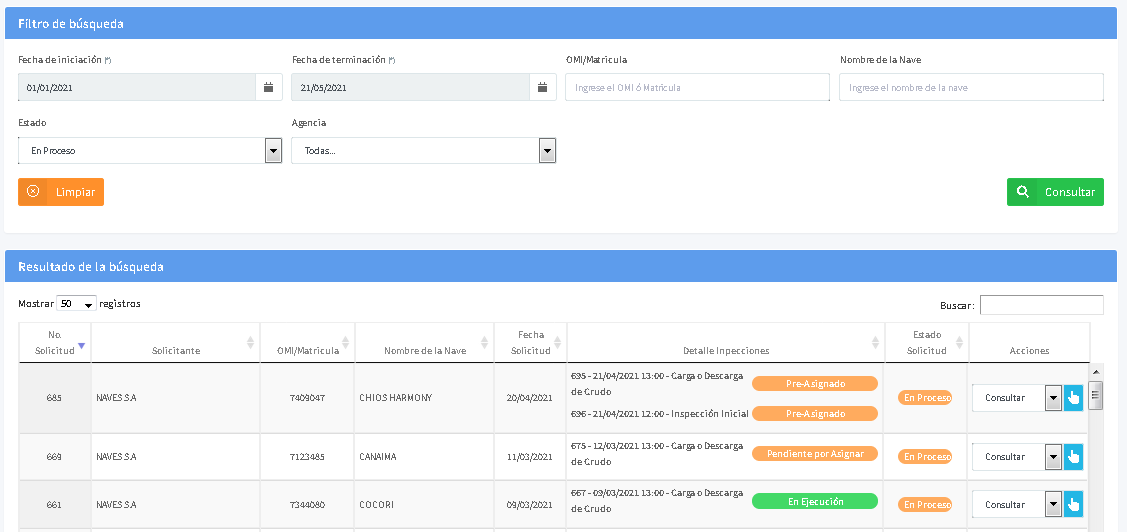Click the Buscar table search box
The width and height of the screenshot is (1127, 532).
1041,305
